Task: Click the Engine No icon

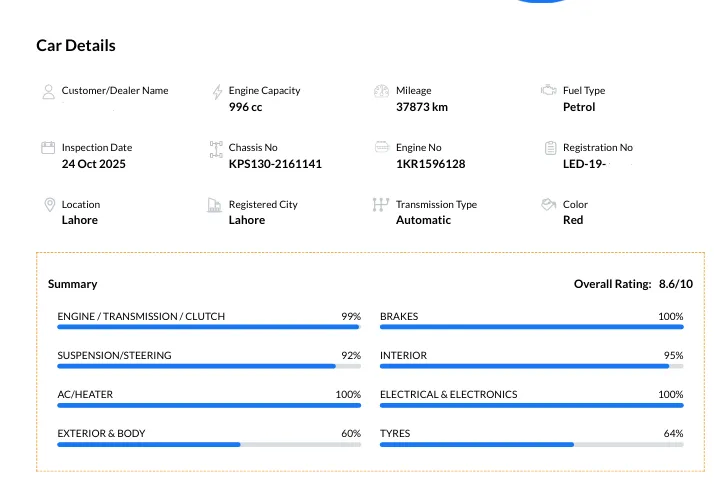Action: pos(381,148)
